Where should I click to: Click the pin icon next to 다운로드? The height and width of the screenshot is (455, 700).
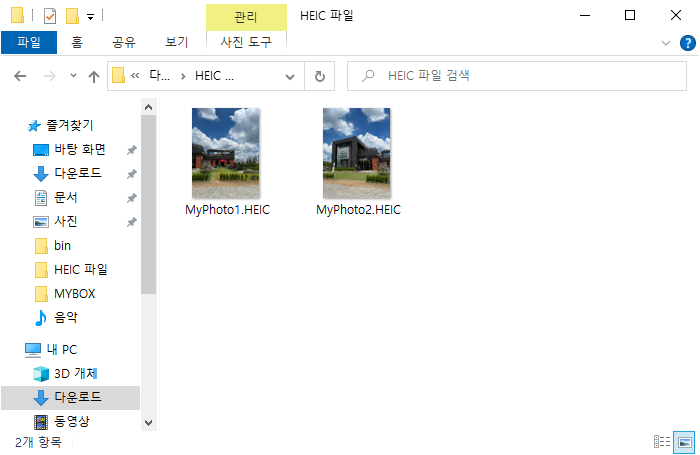pyautogui.click(x=132, y=174)
